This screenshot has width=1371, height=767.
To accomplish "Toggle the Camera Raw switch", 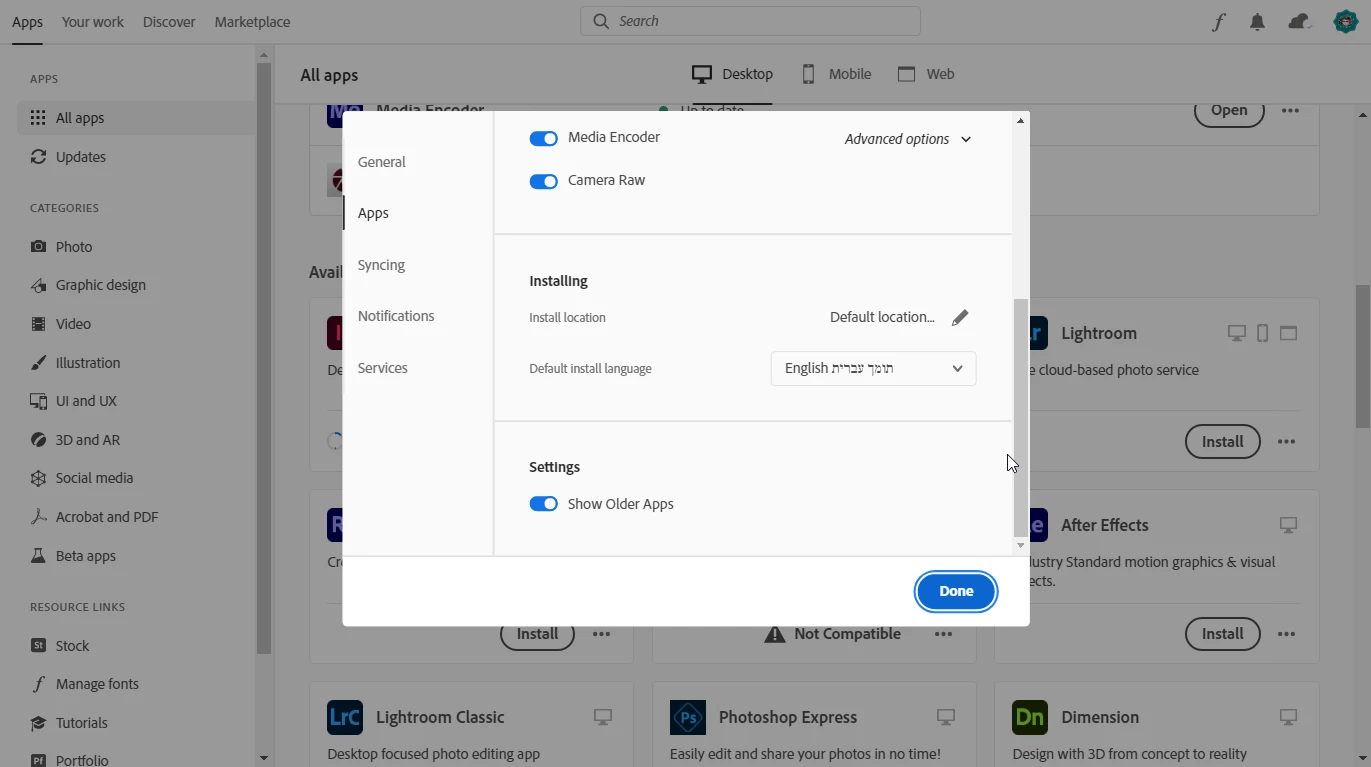I will click(543, 182).
